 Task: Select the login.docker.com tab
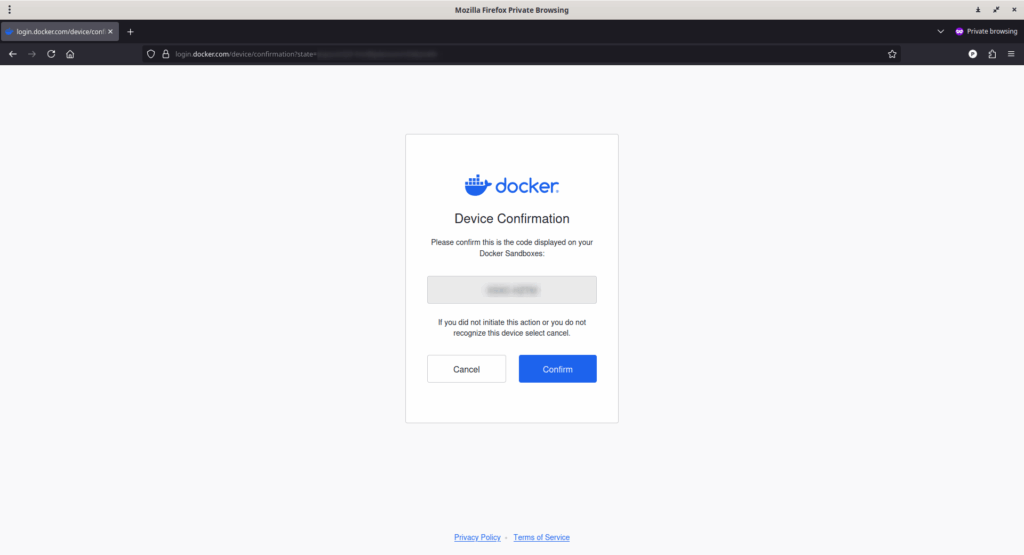[59, 31]
